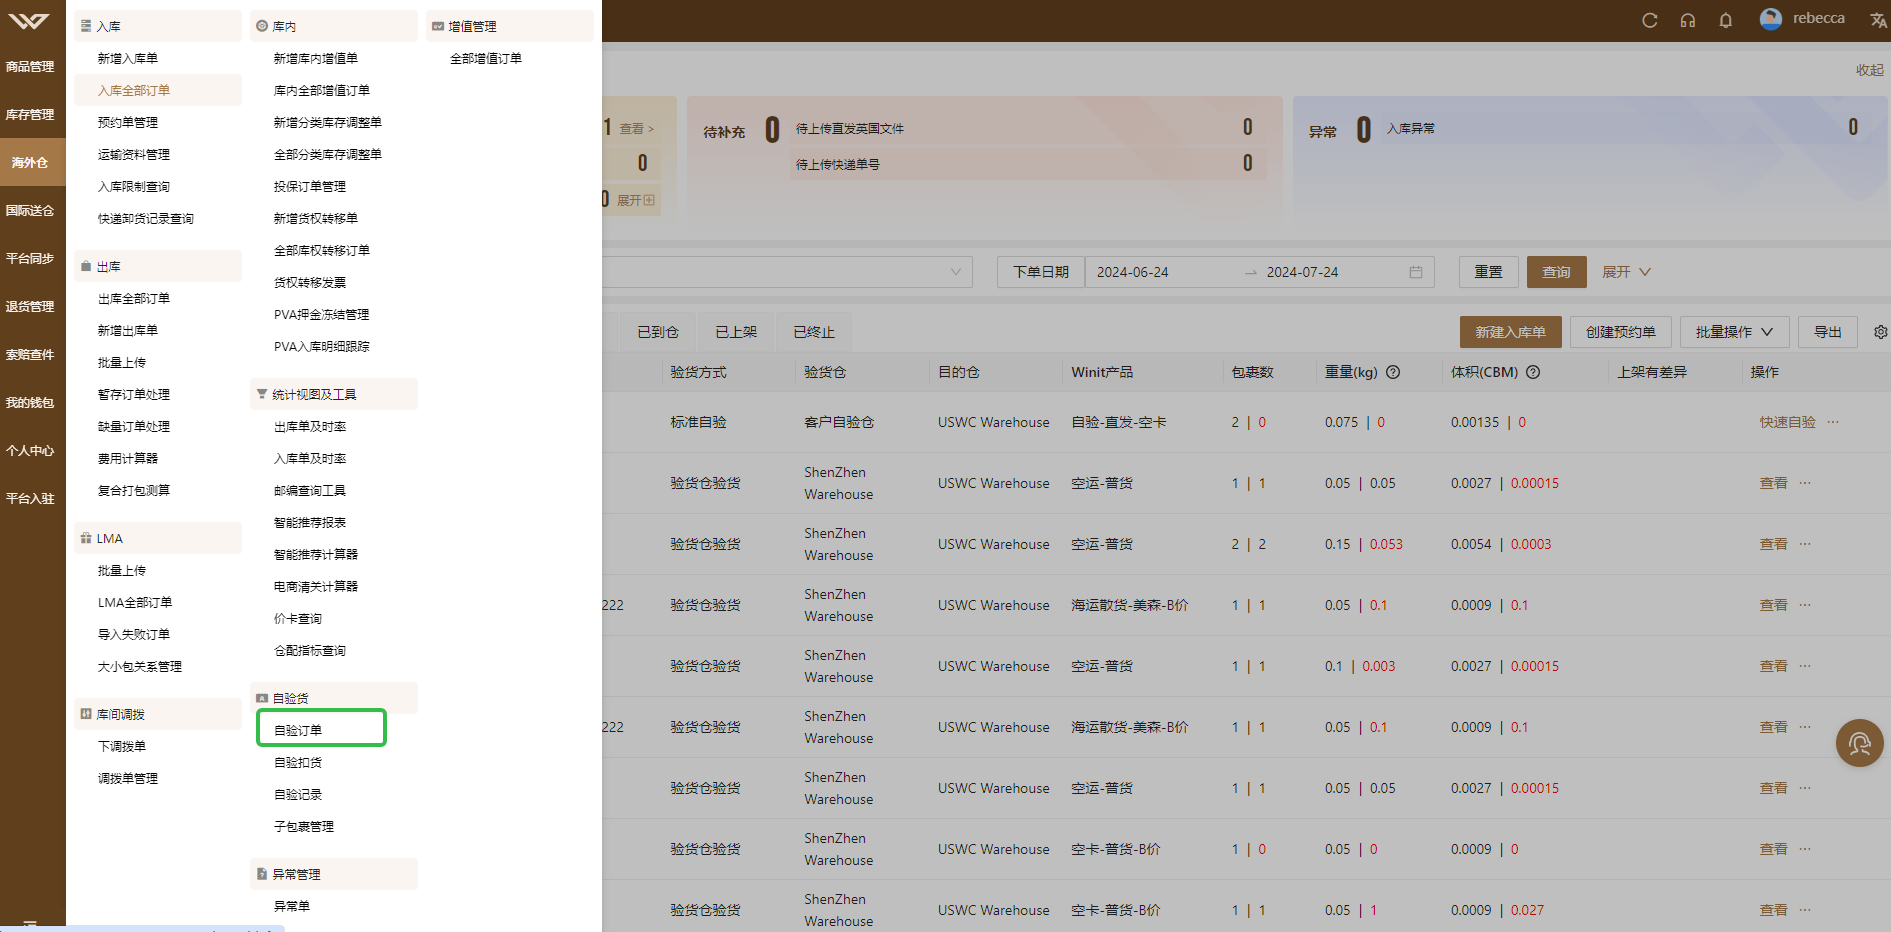Click the 创建预约单 button
1891x932 pixels.
[x=1620, y=332]
